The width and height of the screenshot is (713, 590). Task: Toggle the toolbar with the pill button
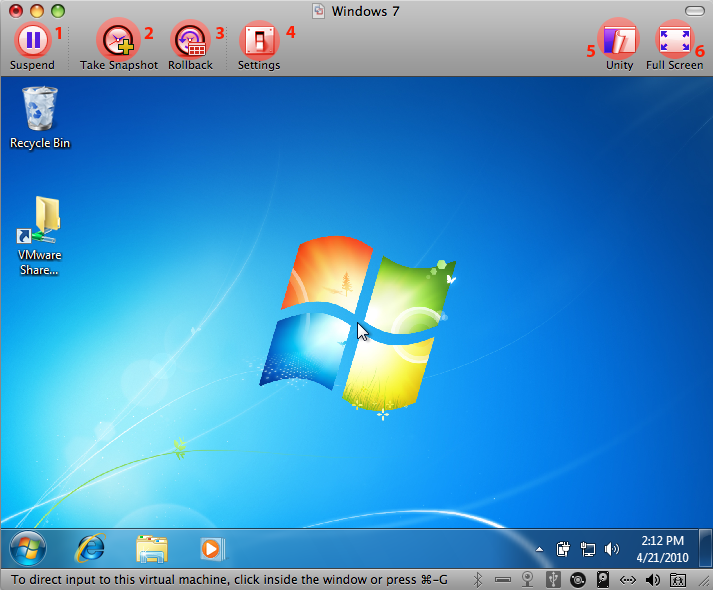tap(694, 11)
